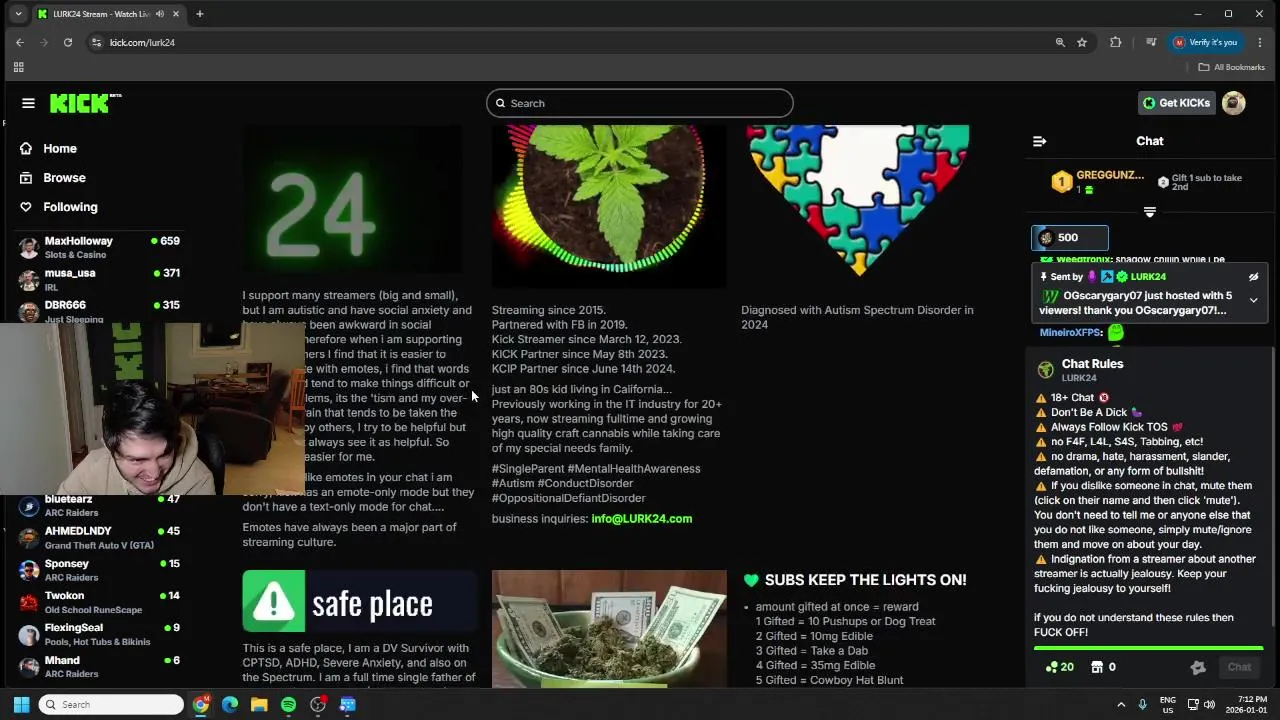The height and width of the screenshot is (720, 1280).
Task: Click the 500 KICKs gift badge
Action: (x=1070, y=238)
